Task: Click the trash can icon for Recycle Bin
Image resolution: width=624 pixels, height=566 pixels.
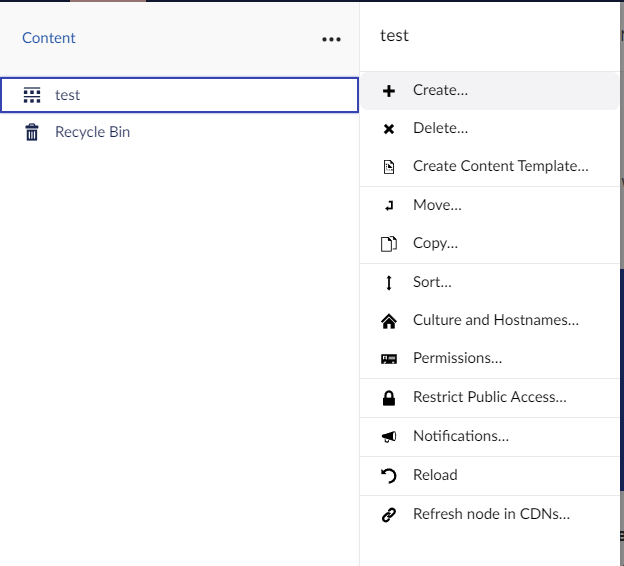Action: [x=32, y=132]
